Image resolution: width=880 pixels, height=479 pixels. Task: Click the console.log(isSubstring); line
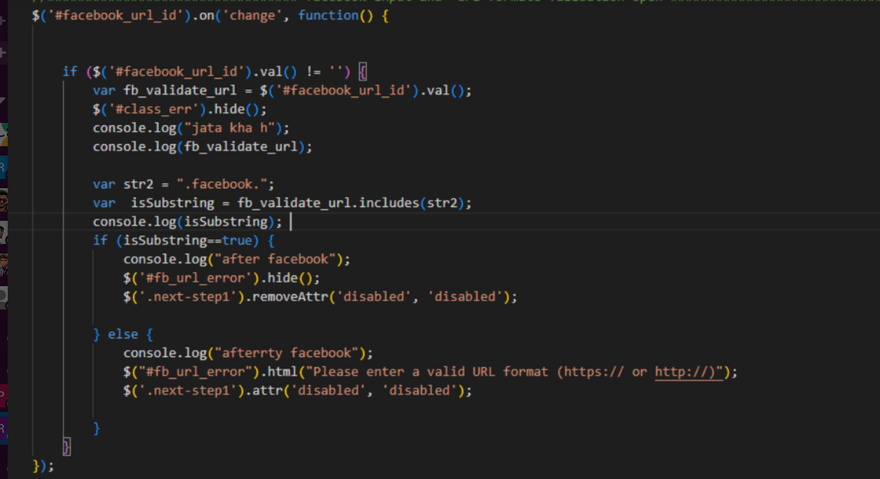pyautogui.click(x=187, y=222)
